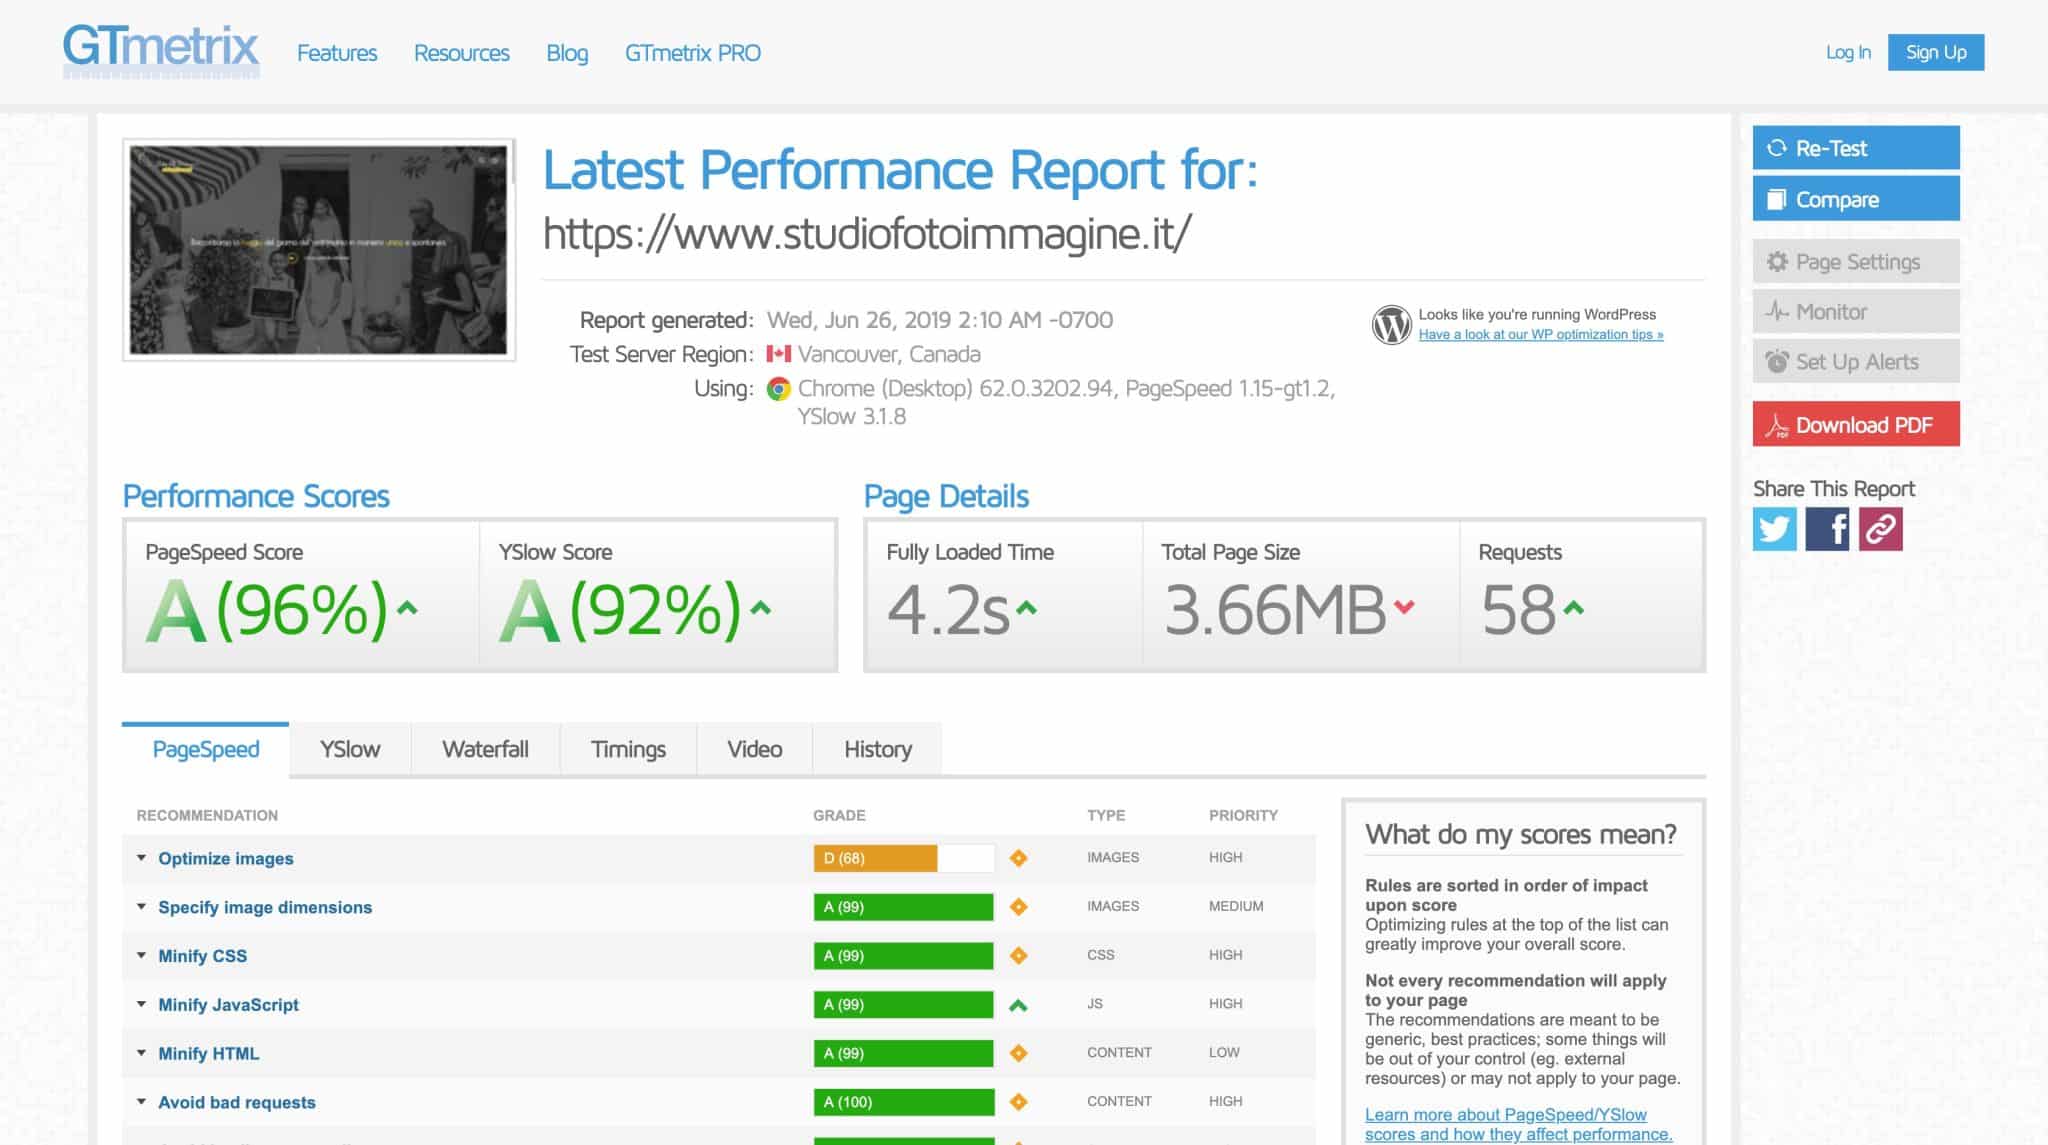Click diamond icon in Minify HTML row

pyautogui.click(x=1018, y=1053)
